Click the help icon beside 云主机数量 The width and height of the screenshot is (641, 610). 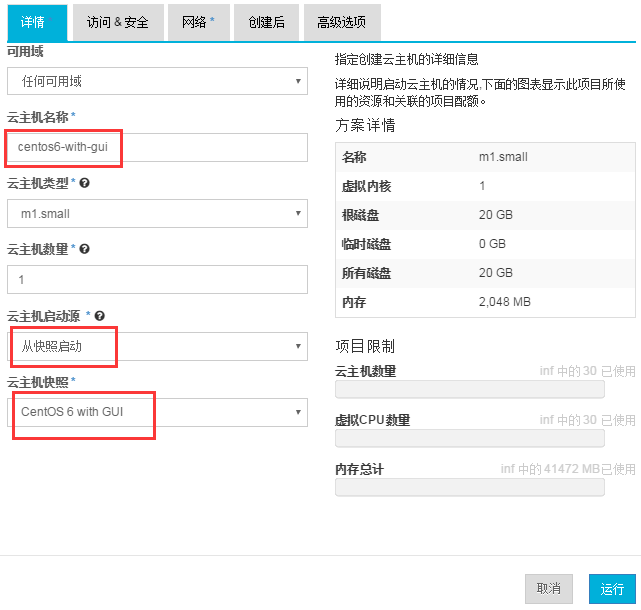pyautogui.click(x=84, y=249)
